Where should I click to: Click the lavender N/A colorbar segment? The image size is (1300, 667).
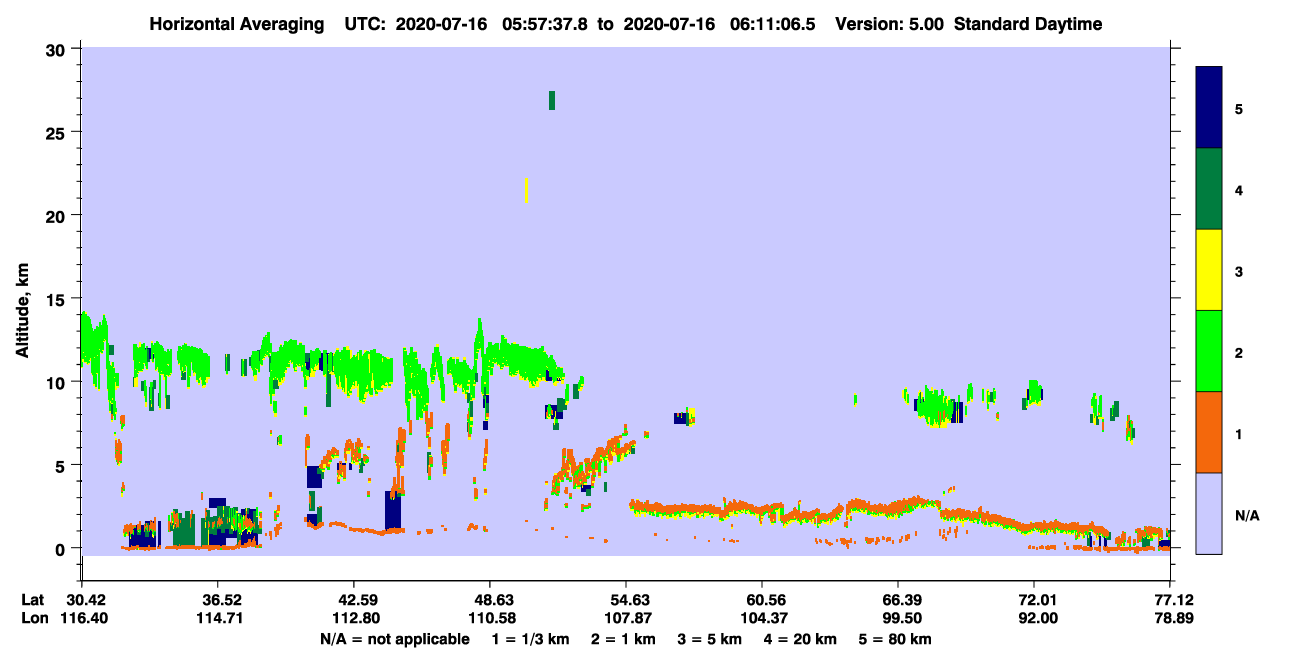[1209, 513]
